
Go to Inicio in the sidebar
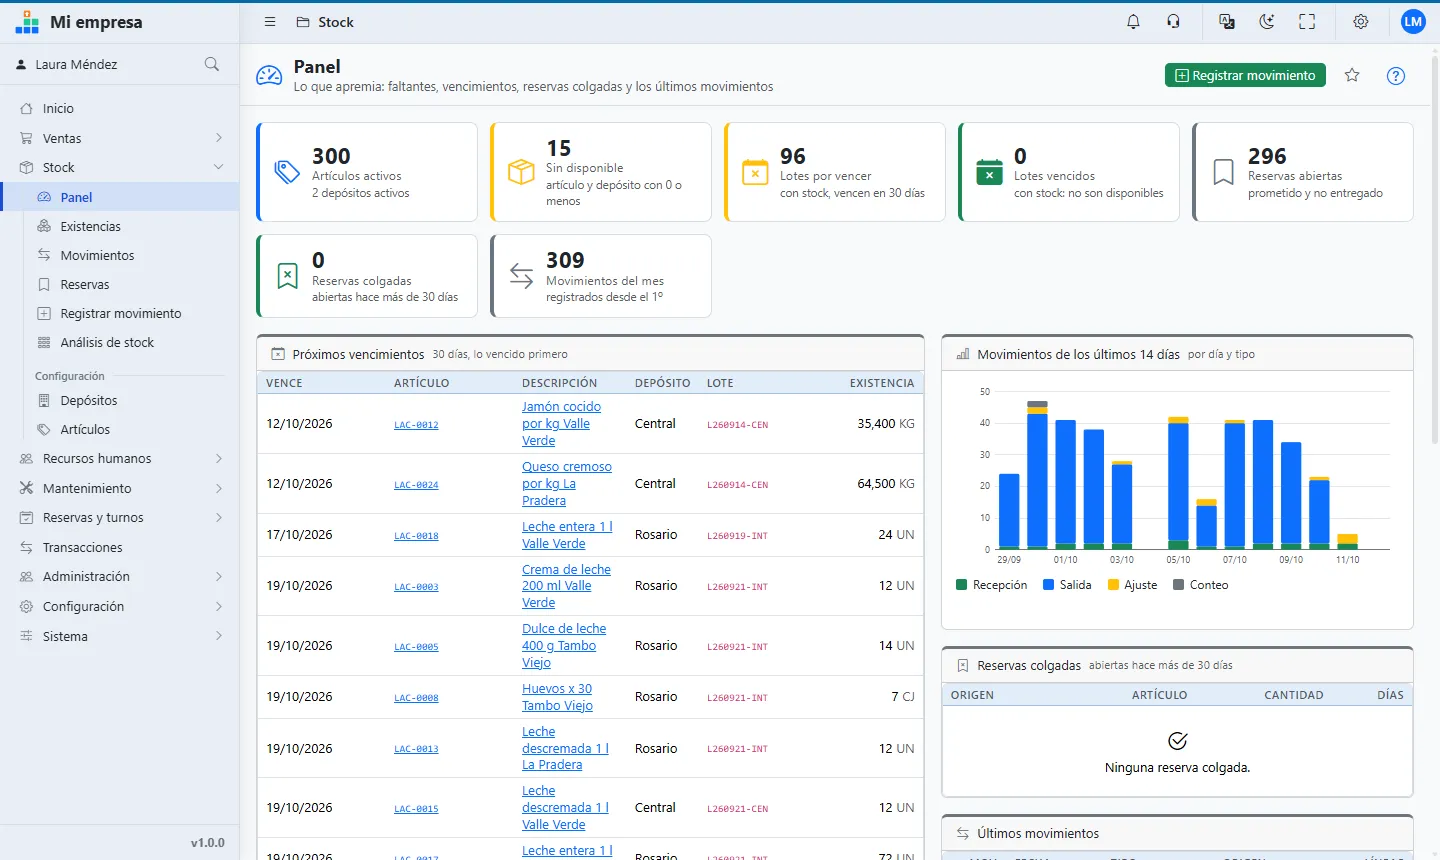coord(58,108)
